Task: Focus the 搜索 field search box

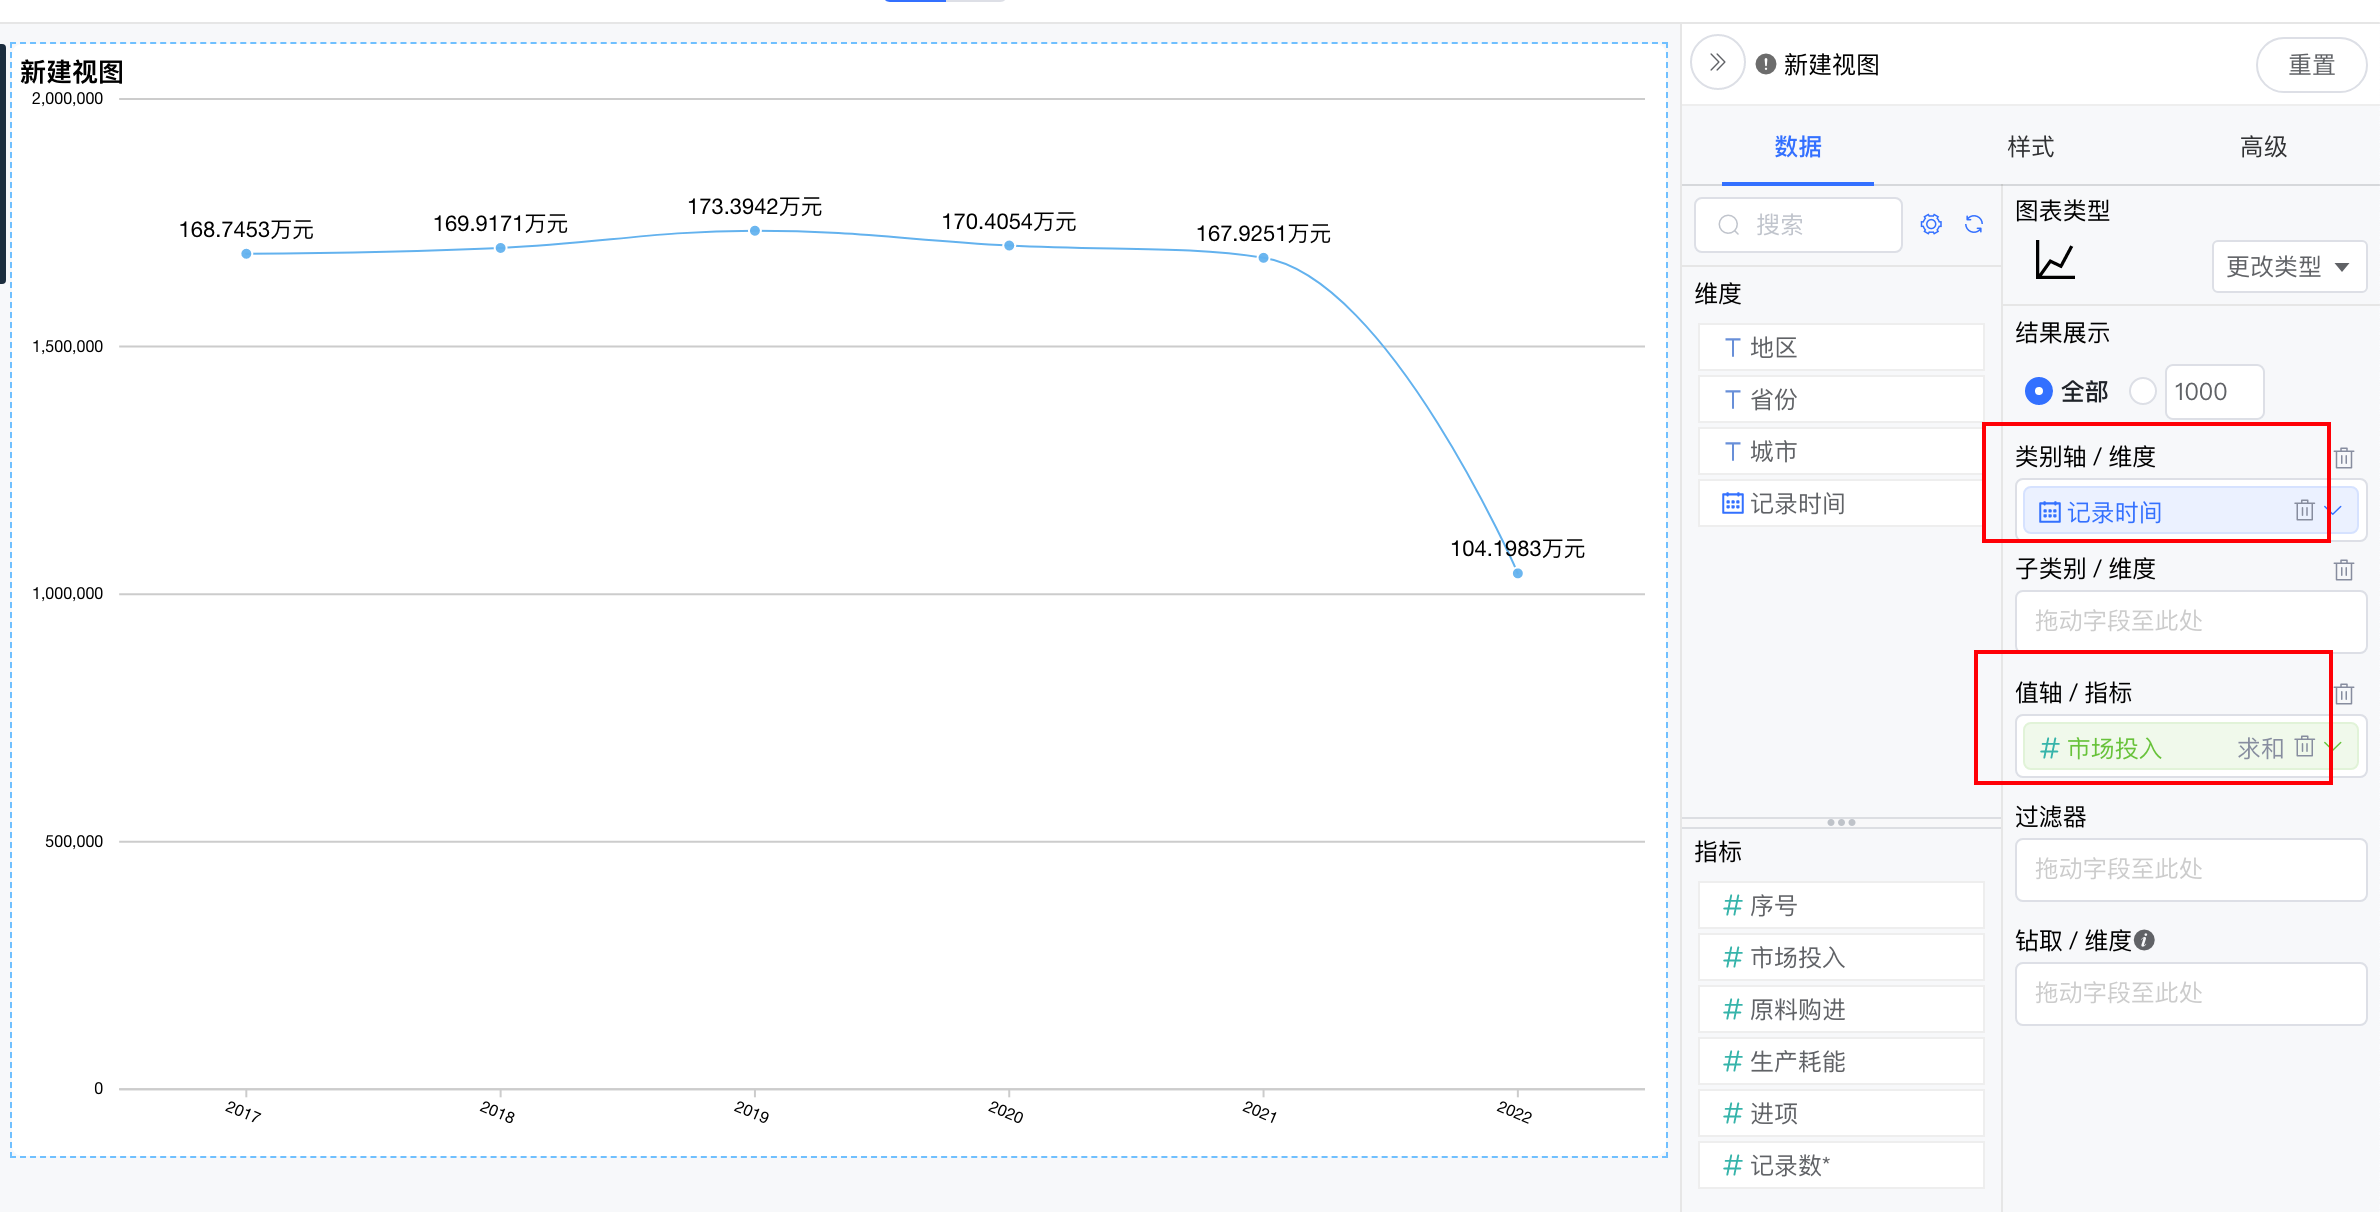Action: tap(1798, 225)
